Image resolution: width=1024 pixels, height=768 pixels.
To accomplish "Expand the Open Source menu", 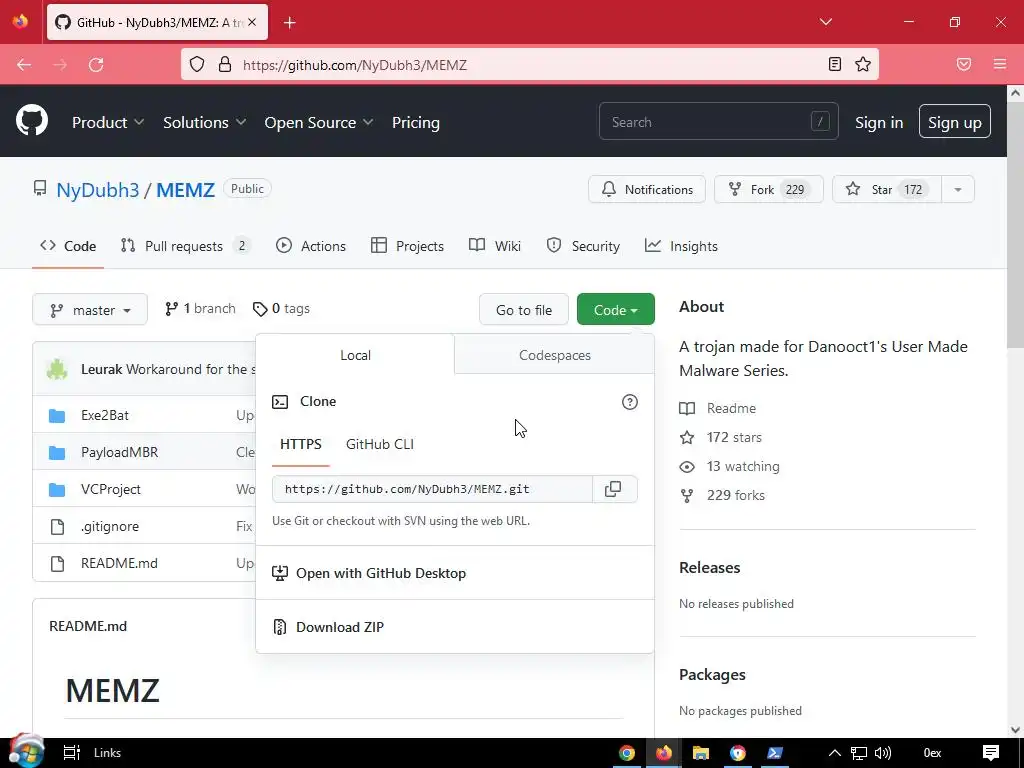I will pos(319,122).
